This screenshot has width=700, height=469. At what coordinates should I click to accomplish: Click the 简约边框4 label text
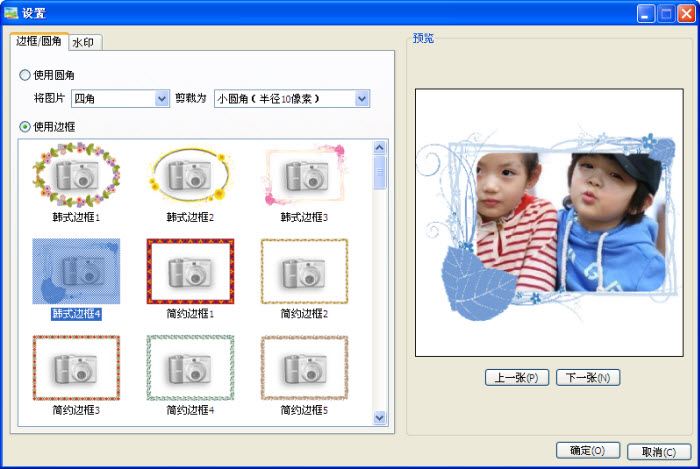click(x=191, y=410)
